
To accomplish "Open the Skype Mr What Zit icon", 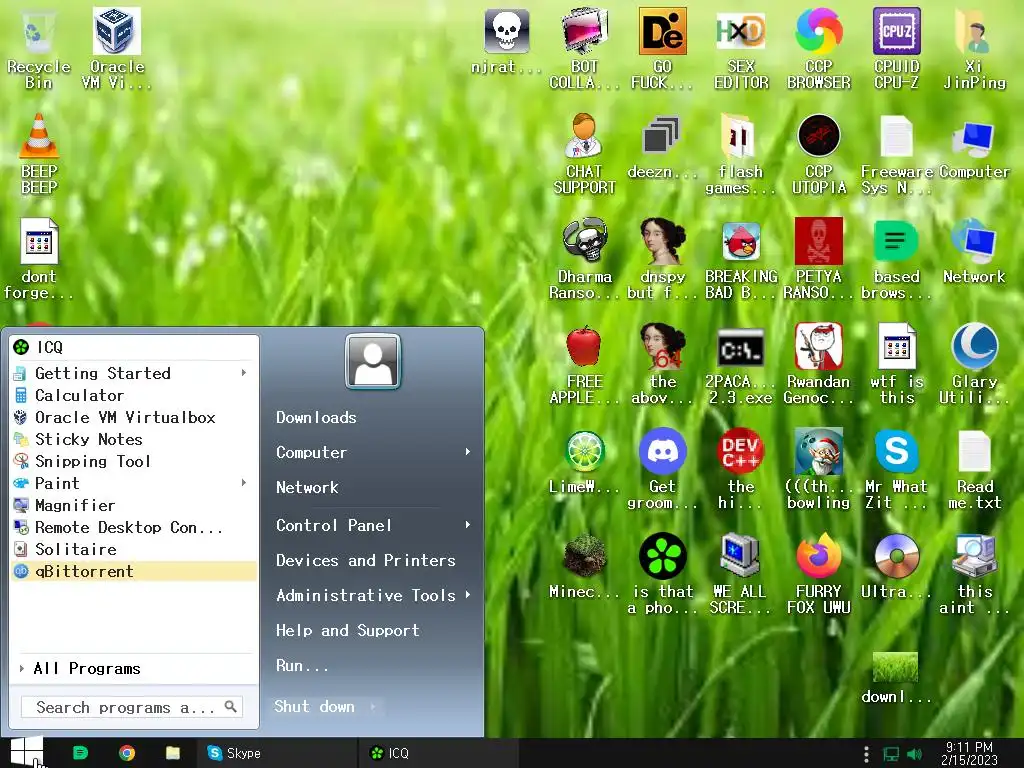I will click(897, 451).
